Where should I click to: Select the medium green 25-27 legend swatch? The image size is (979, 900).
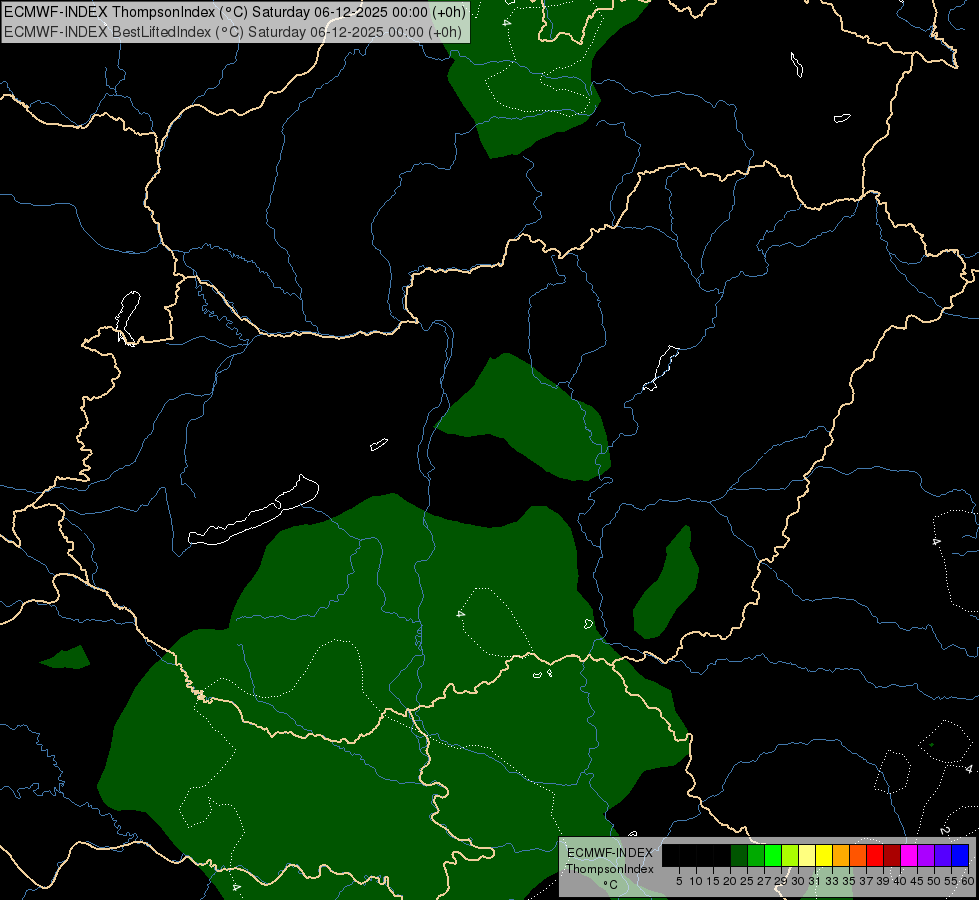coord(756,855)
